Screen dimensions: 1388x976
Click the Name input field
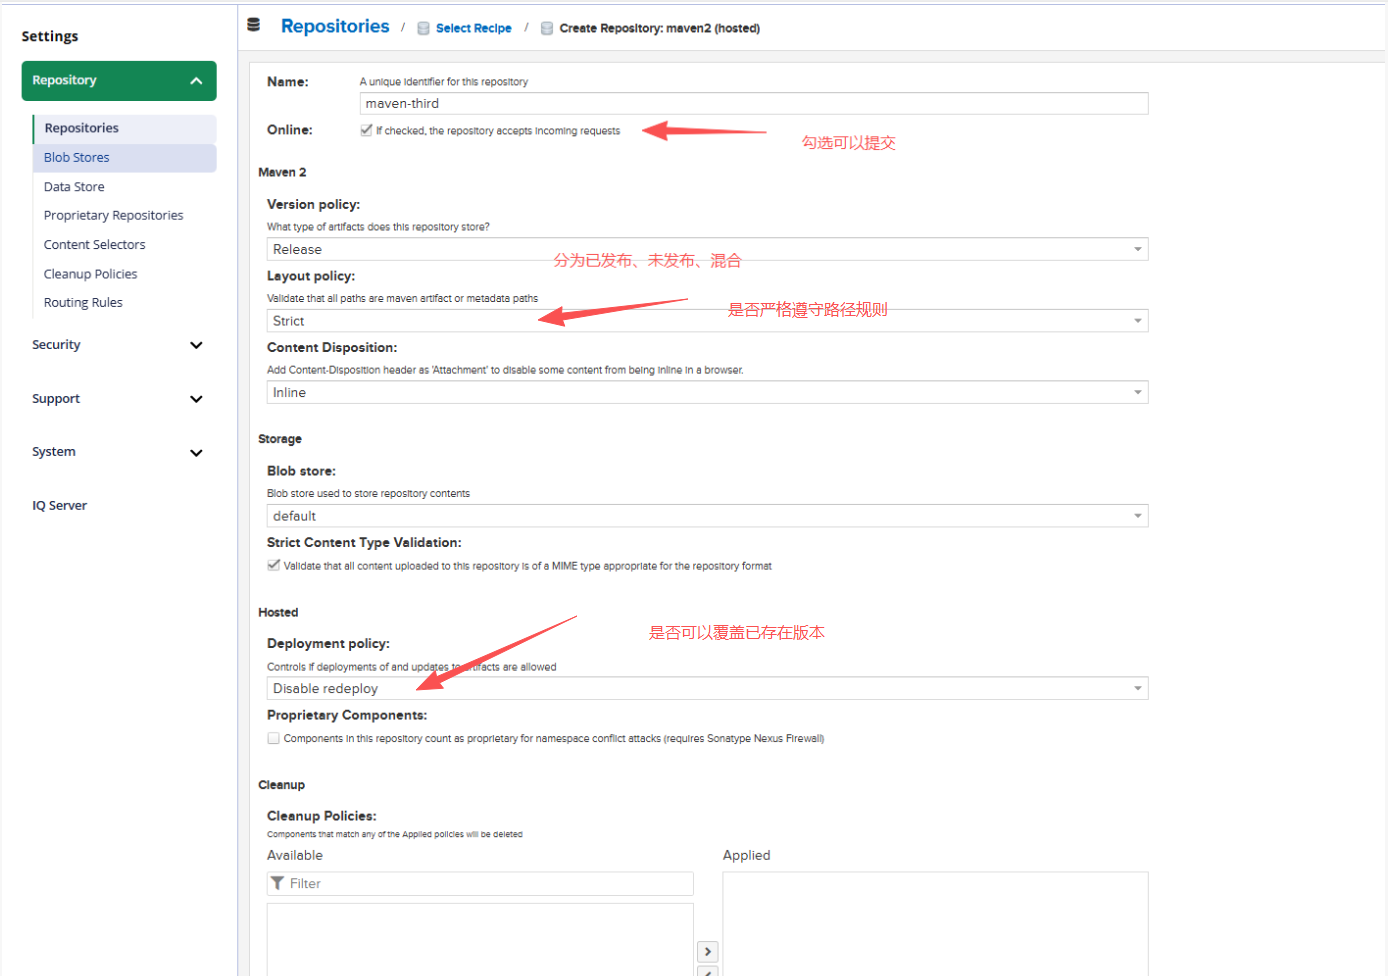click(754, 103)
